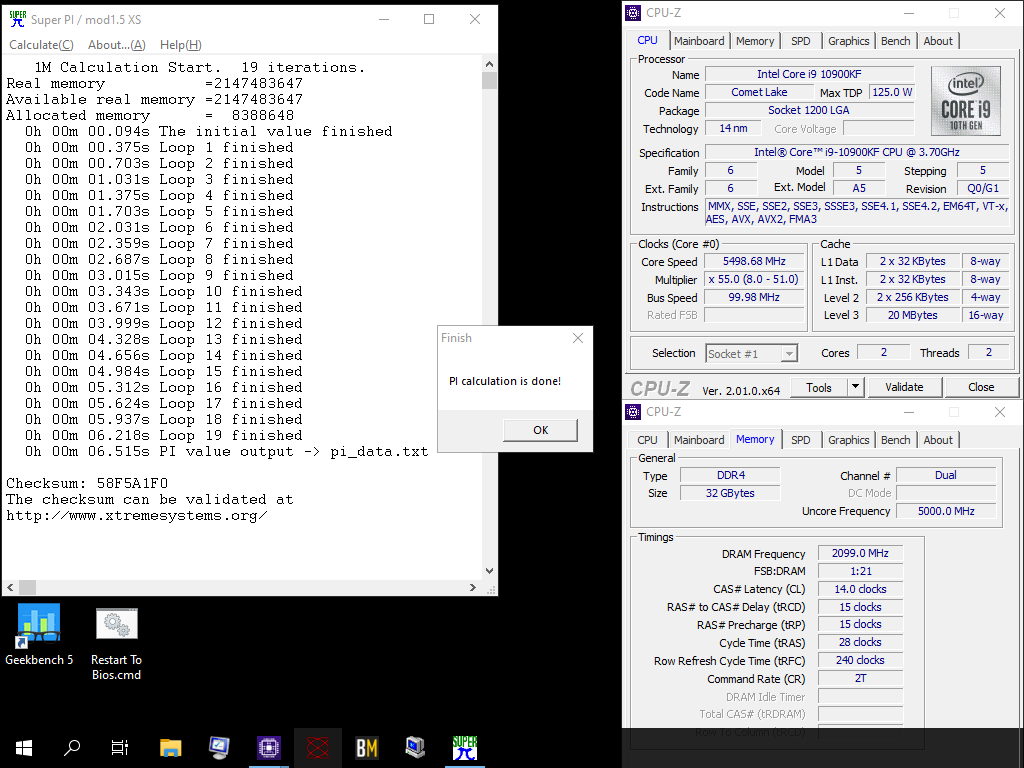Open the Calculate menu in Super PI
Image resolution: width=1024 pixels, height=768 pixels.
point(41,45)
